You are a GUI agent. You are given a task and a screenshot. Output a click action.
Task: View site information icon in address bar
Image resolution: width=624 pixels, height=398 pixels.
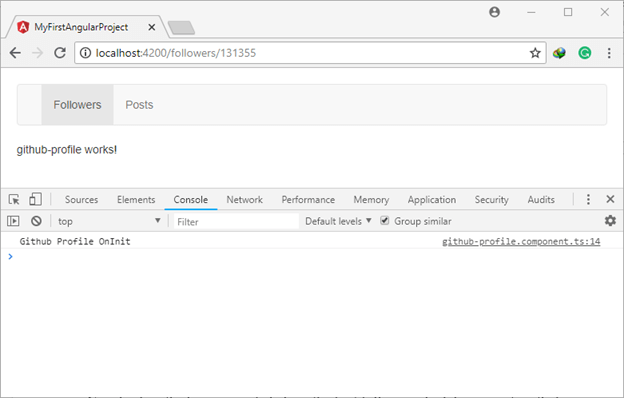coord(85,53)
